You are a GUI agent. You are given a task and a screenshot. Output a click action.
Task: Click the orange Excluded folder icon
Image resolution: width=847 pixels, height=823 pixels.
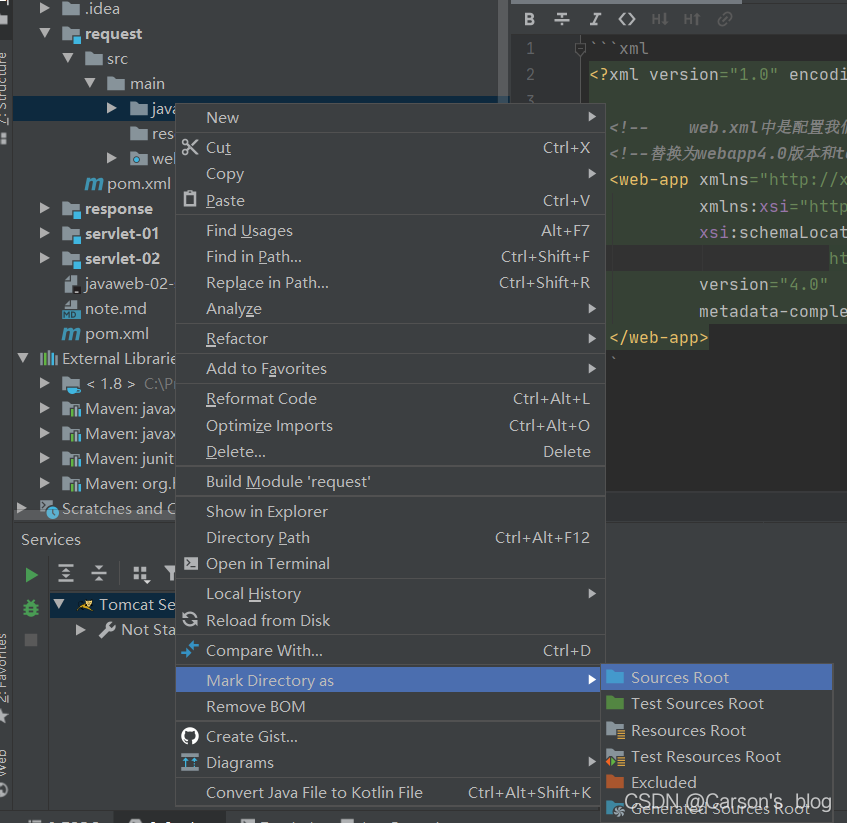(615, 781)
